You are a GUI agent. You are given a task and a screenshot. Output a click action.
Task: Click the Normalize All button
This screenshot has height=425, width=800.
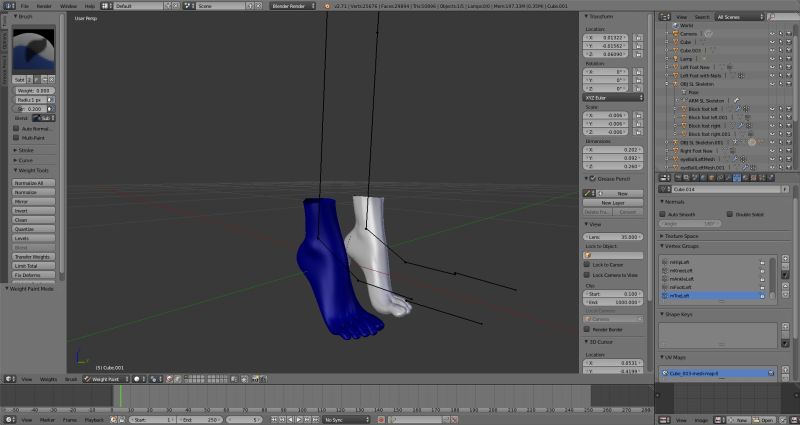pos(34,183)
